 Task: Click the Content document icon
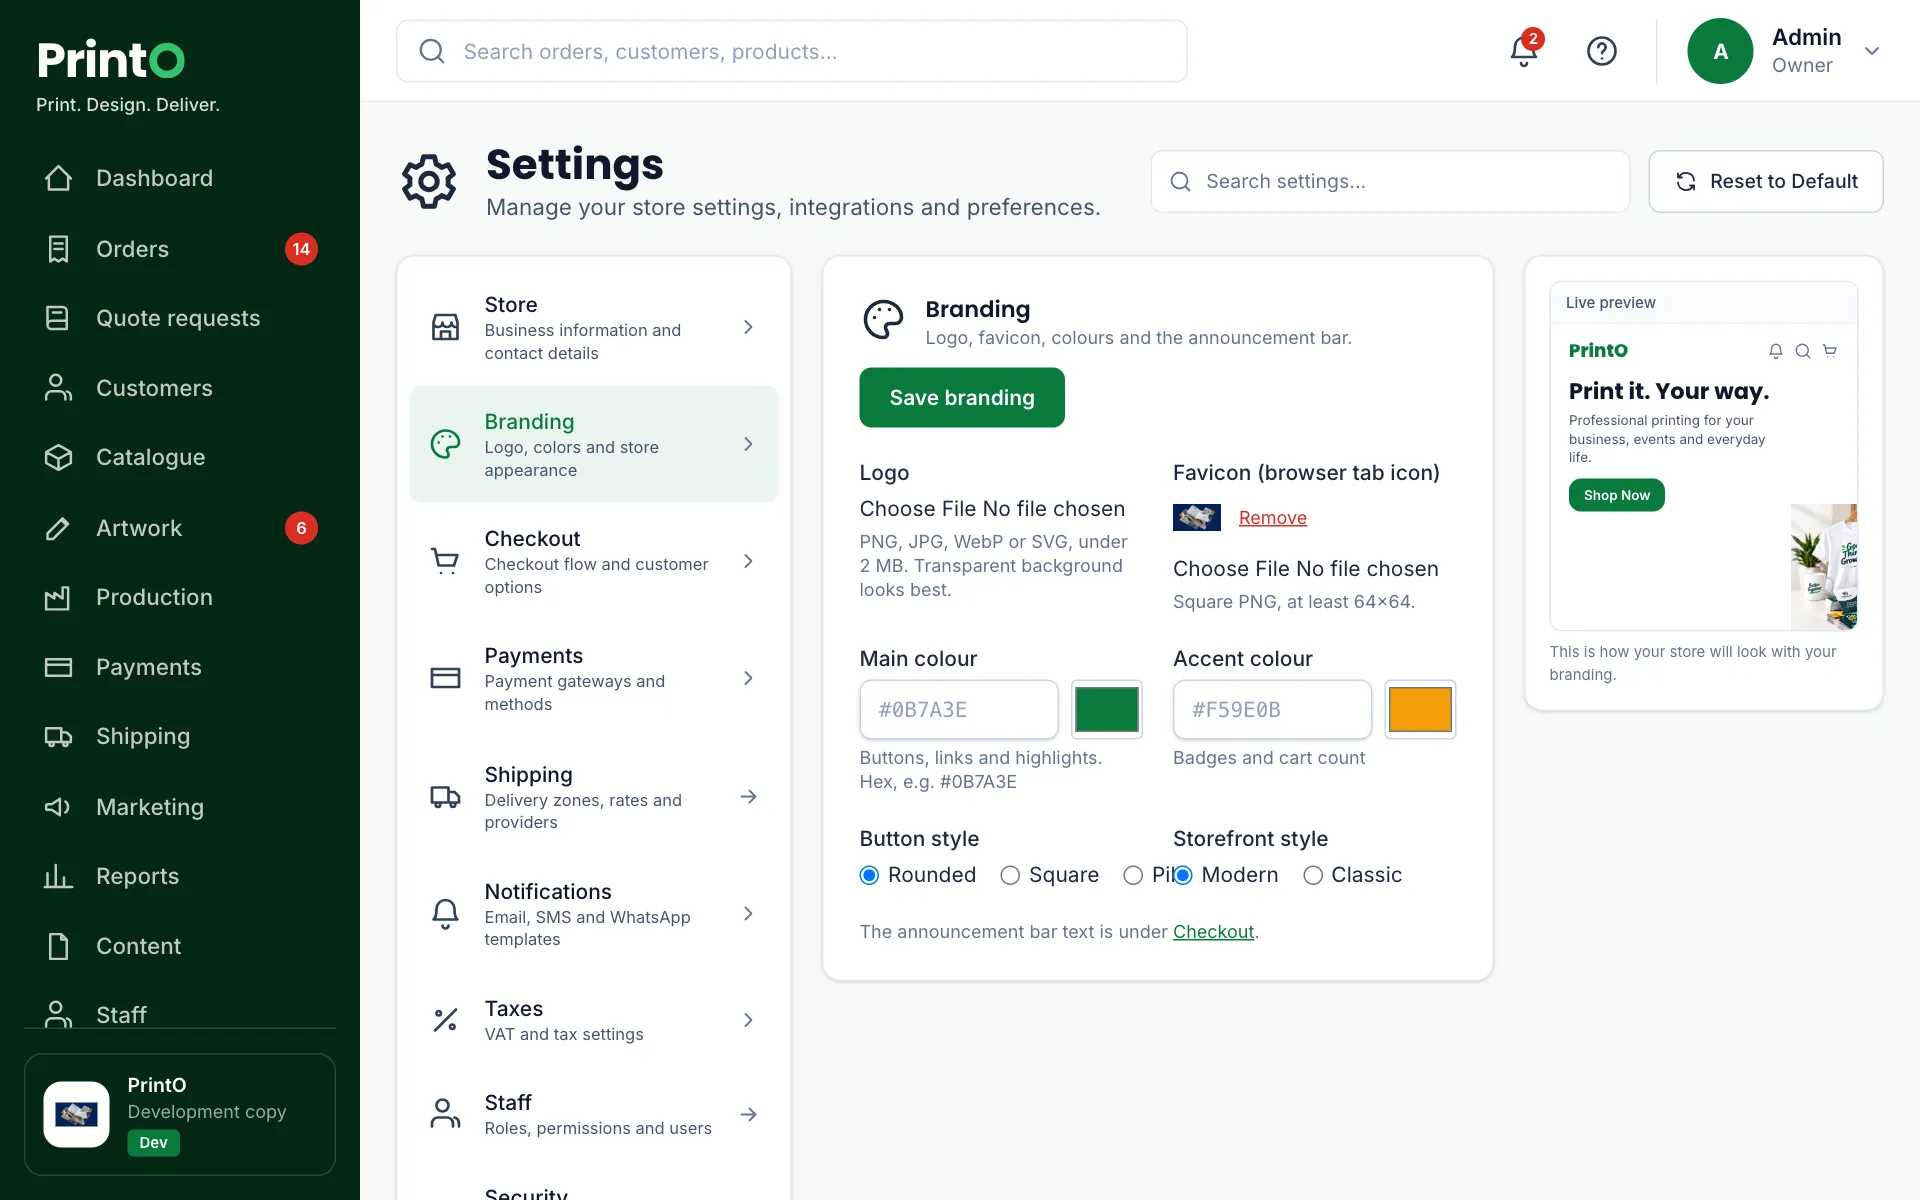pos(58,946)
